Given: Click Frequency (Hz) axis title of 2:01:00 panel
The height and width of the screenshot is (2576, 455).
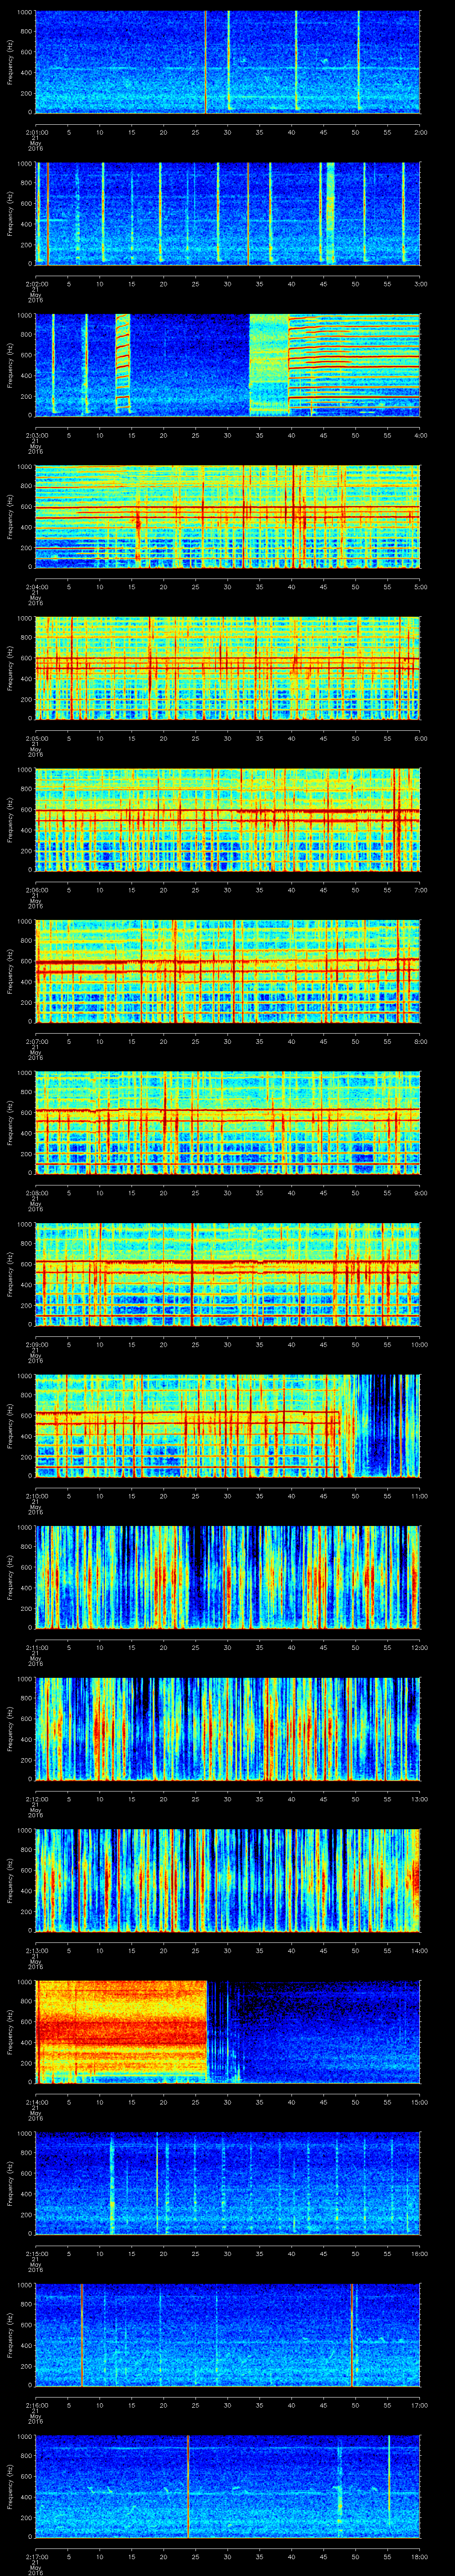Looking at the screenshot, I should point(10,62).
